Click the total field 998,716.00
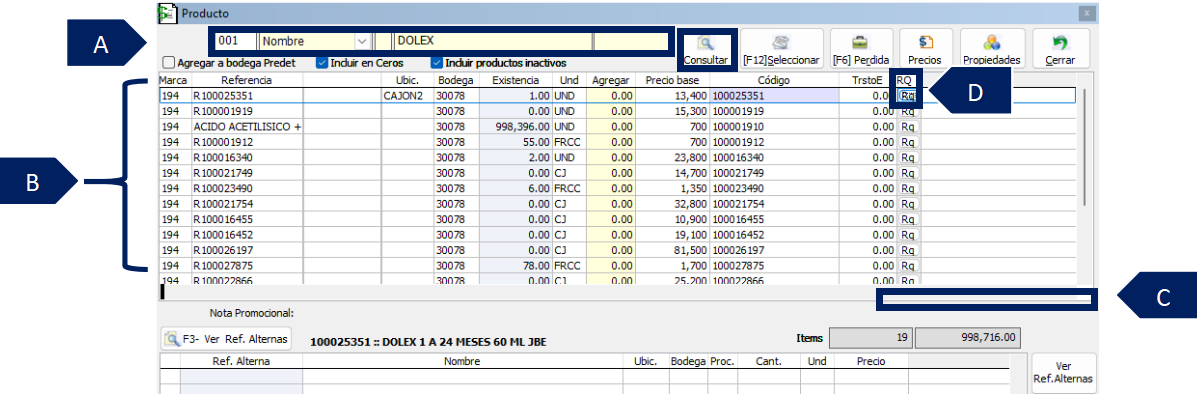 968,337
